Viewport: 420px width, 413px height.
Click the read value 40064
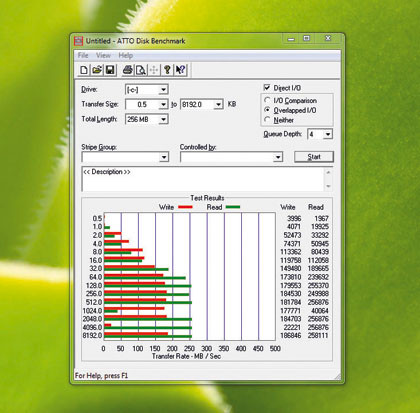coord(320,311)
